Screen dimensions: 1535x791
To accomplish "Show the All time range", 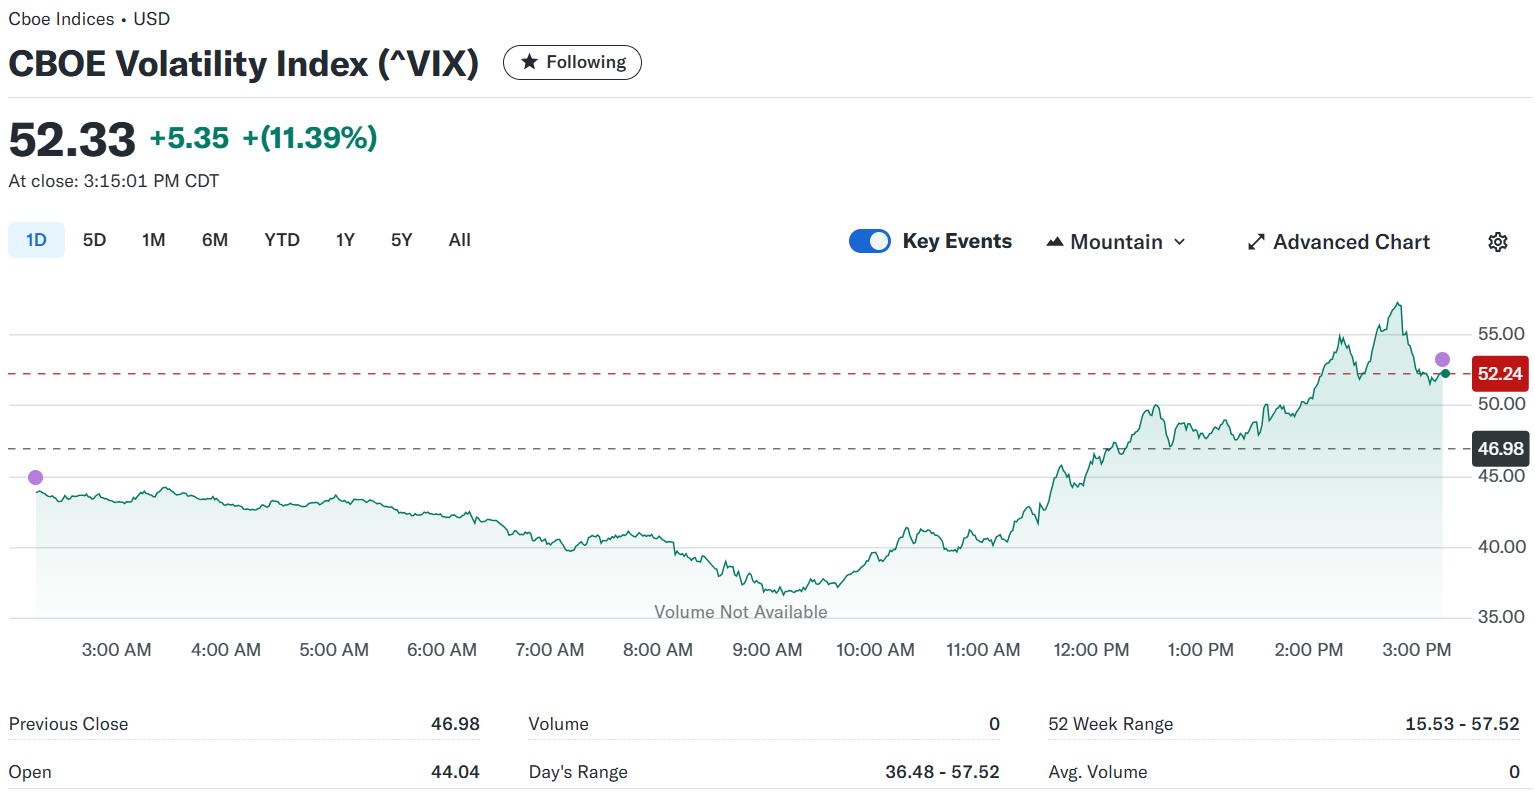I will tap(460, 240).
